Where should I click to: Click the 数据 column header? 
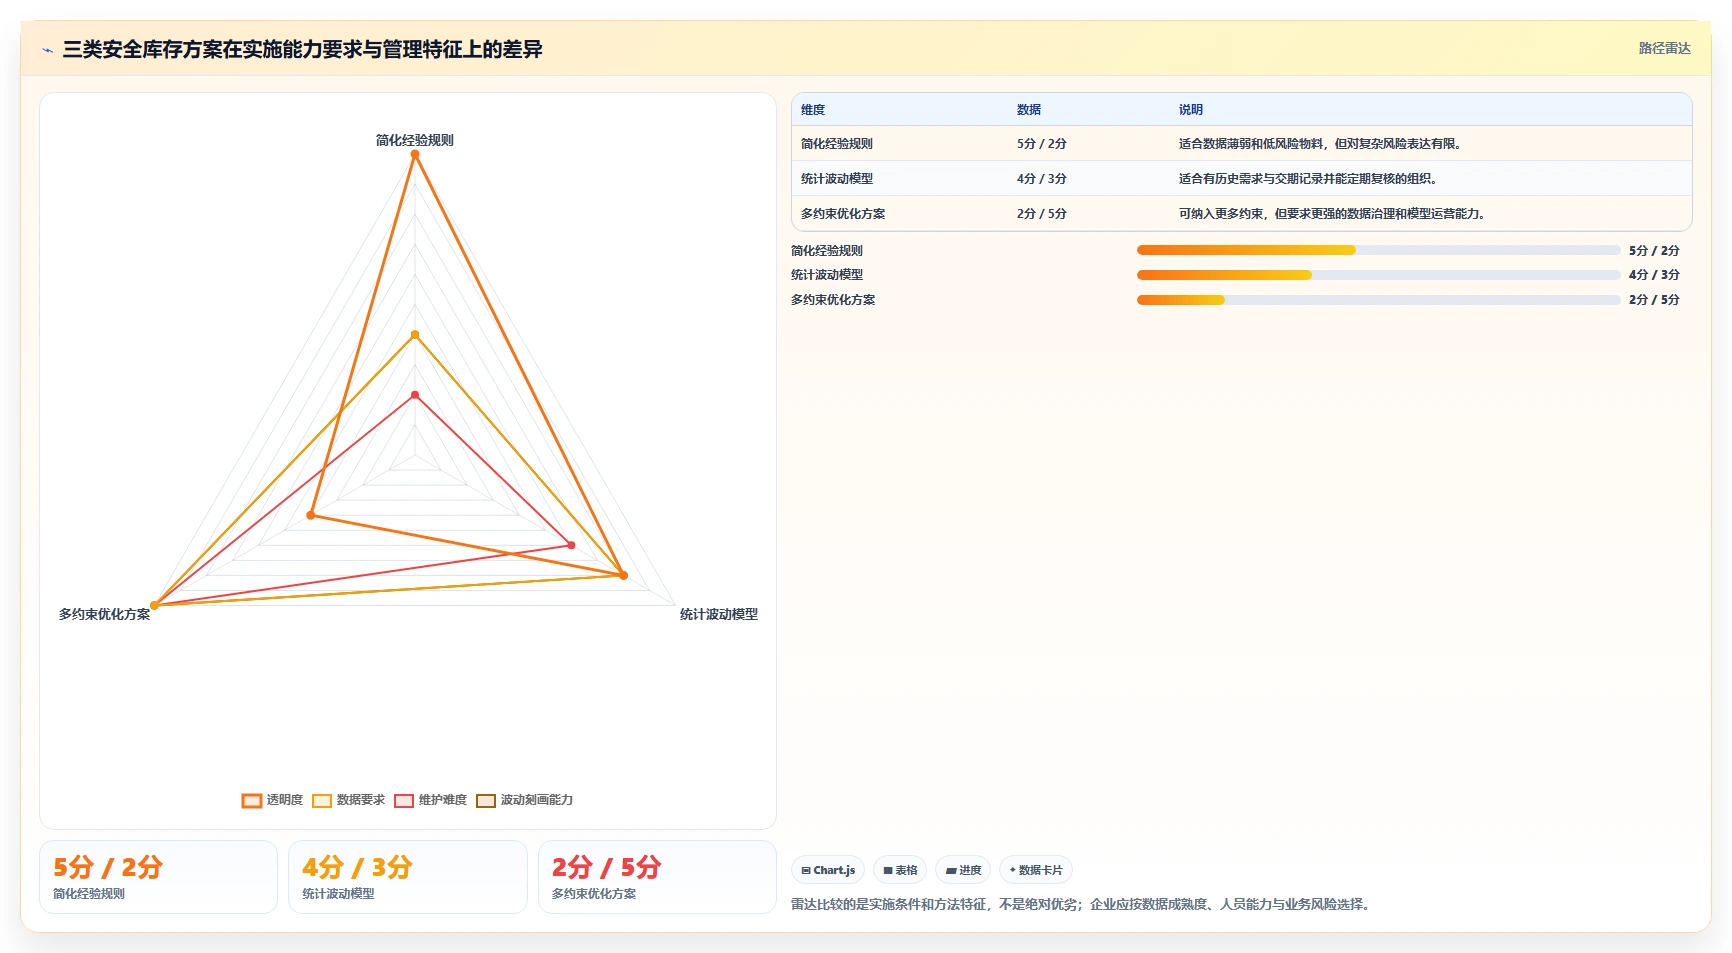pos(1029,110)
